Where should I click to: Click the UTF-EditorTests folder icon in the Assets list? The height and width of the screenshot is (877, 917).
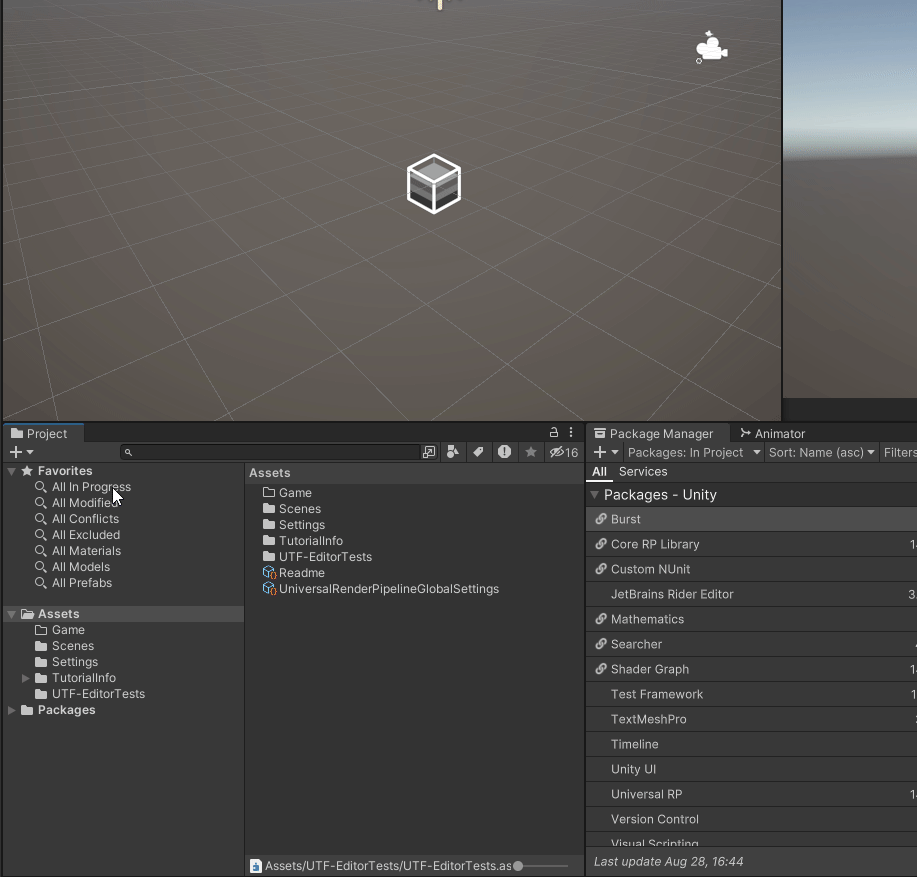(269, 556)
